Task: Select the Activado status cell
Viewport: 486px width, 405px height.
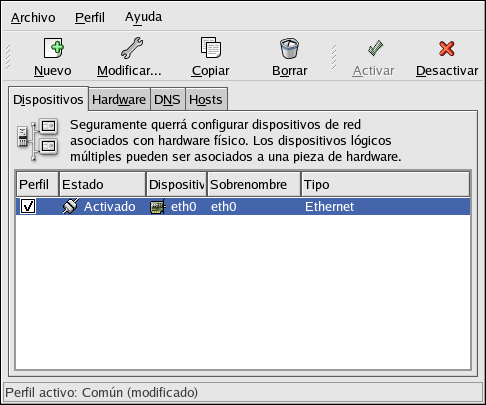Action: click(x=110, y=207)
